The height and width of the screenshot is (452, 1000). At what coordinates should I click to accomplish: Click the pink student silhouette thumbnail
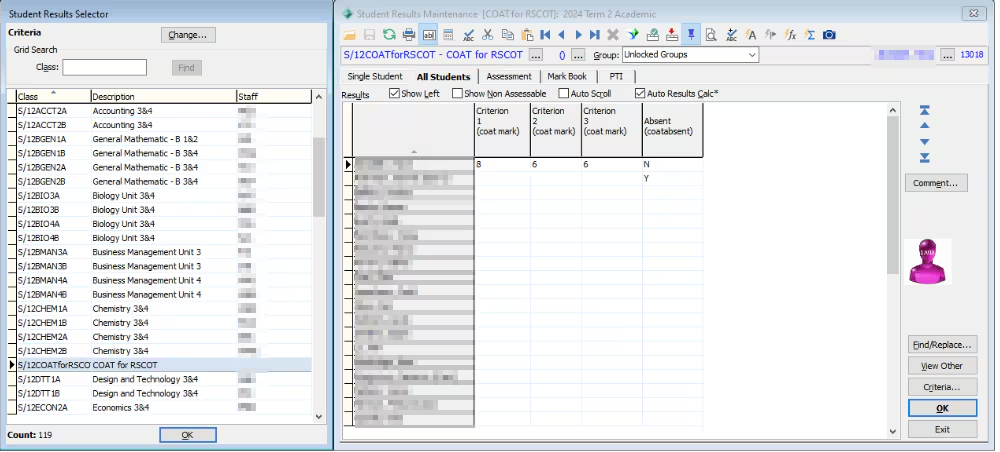pos(928,261)
